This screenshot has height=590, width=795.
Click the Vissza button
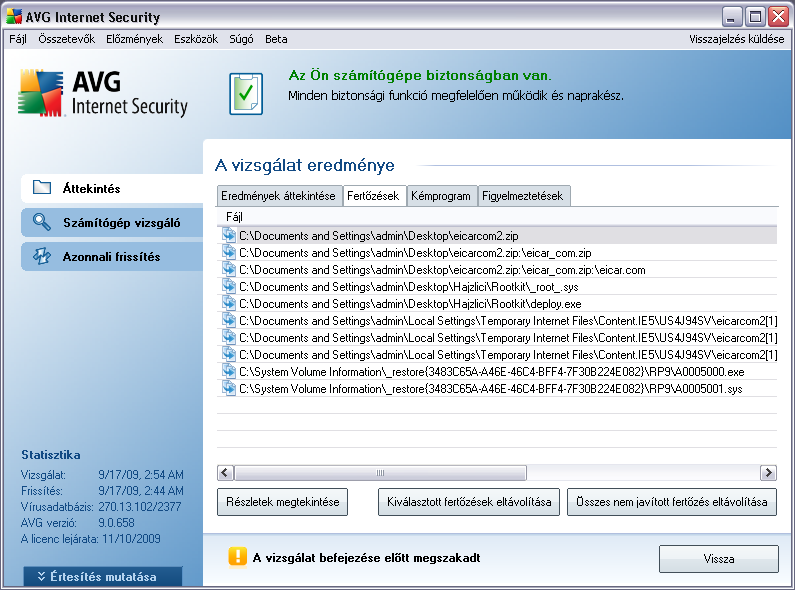pyautogui.click(x=719, y=559)
